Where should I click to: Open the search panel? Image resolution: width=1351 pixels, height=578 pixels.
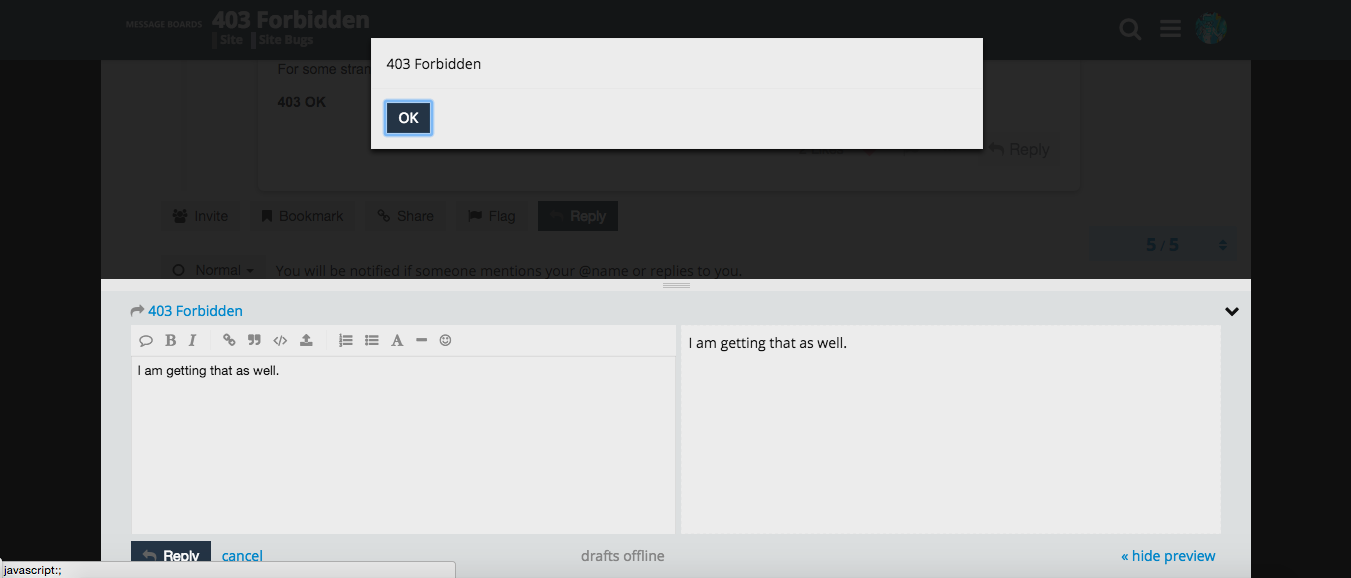point(1129,29)
